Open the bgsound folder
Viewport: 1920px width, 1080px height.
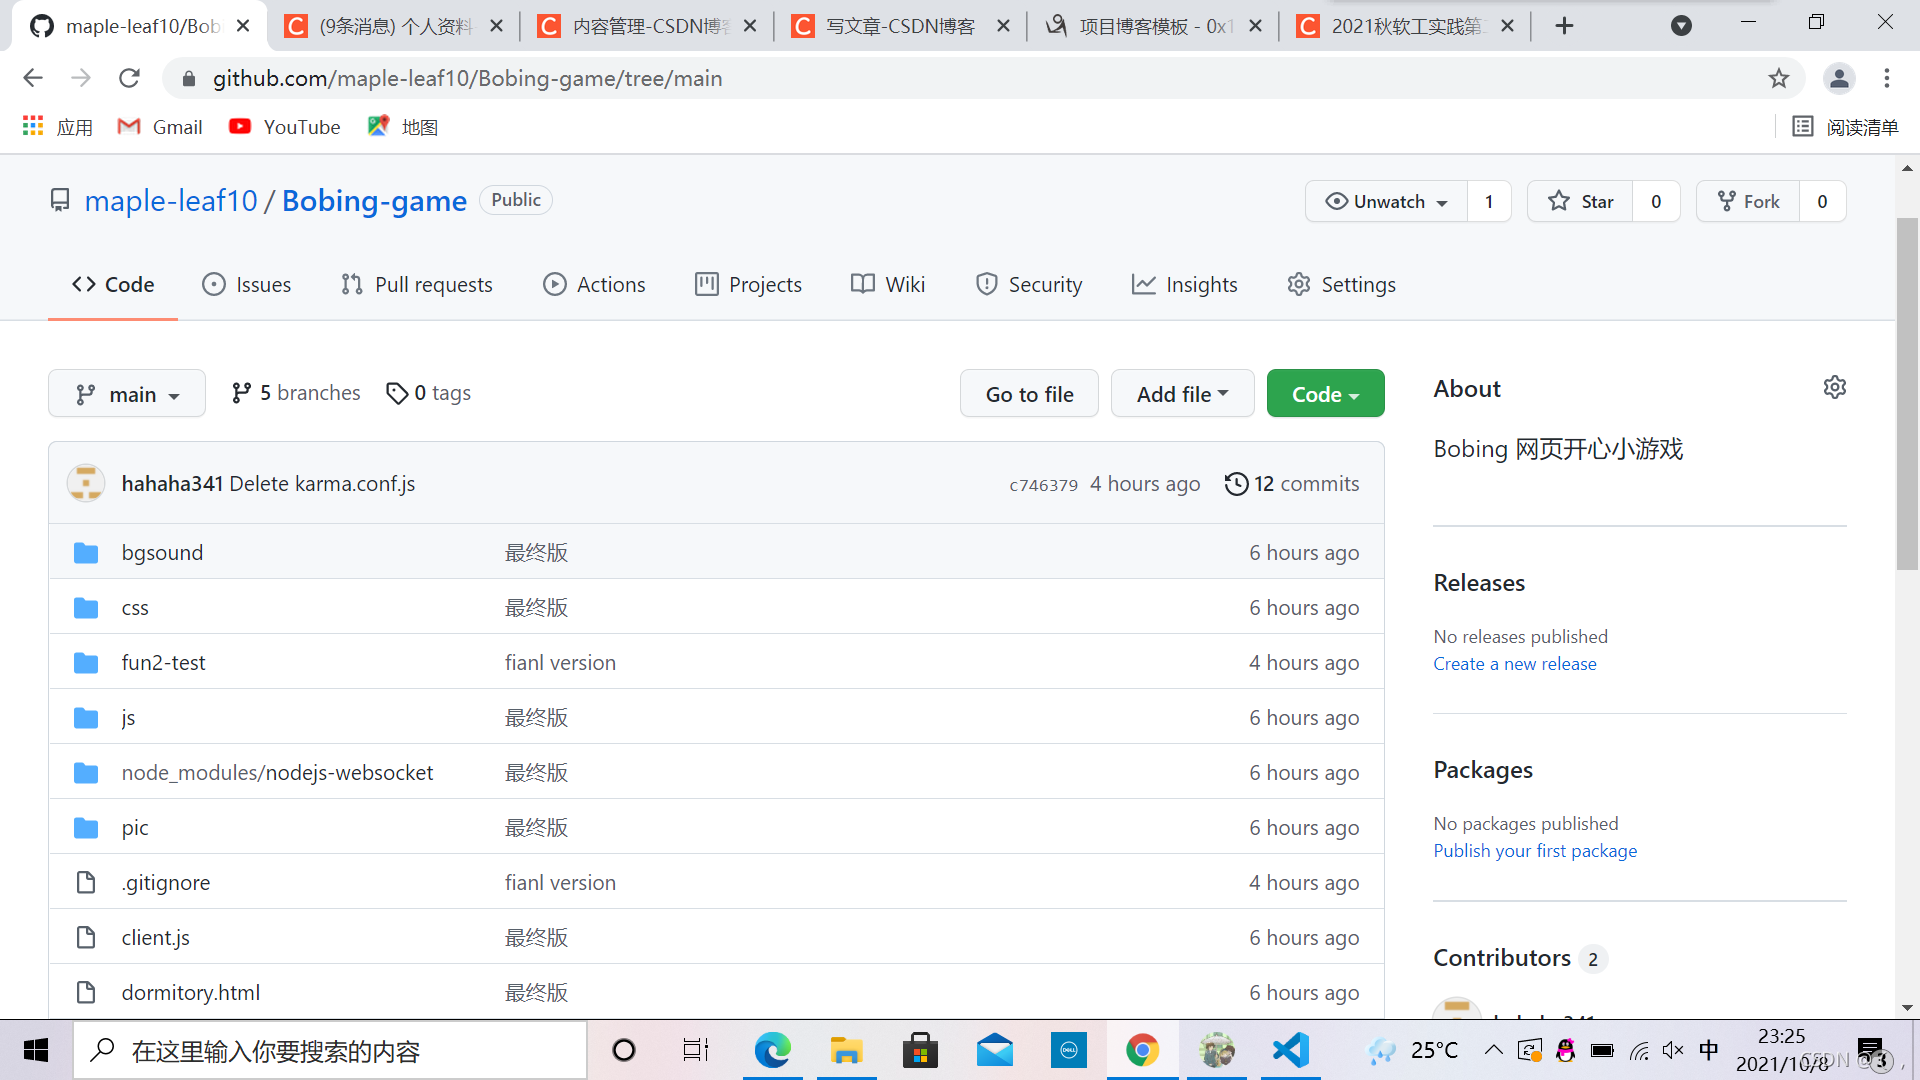coord(161,551)
